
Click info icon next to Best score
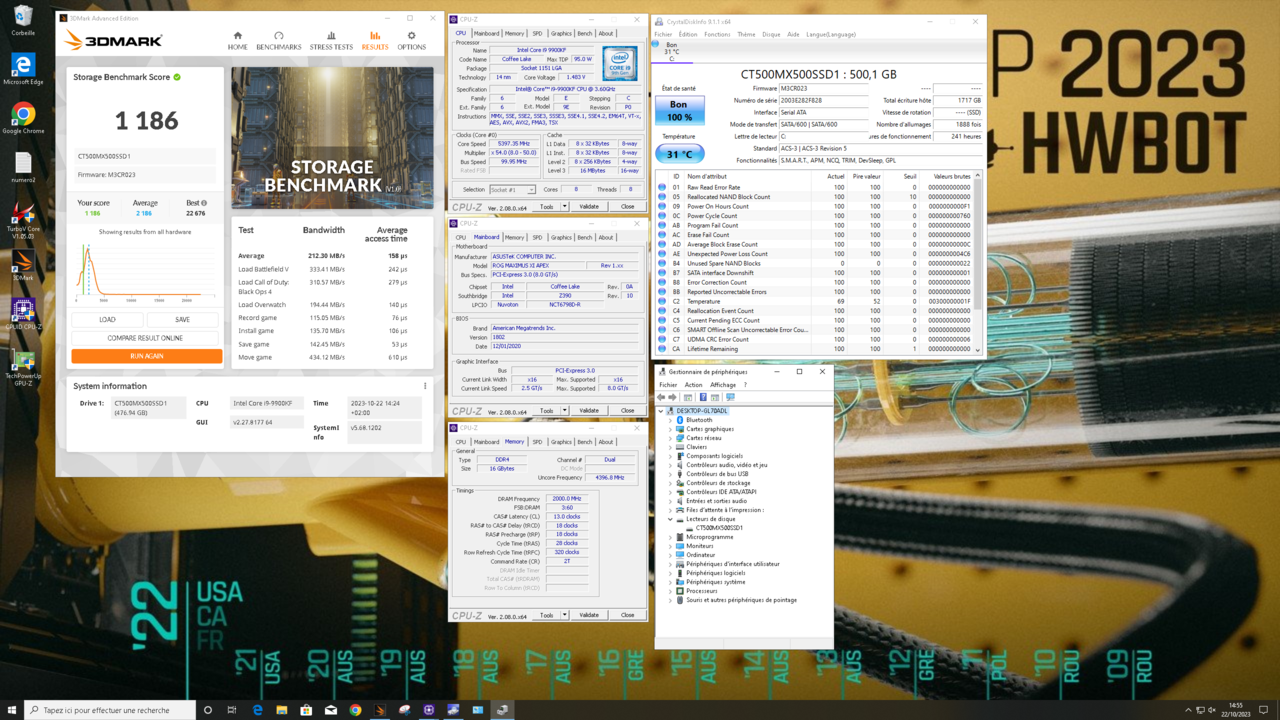[x=204, y=203]
